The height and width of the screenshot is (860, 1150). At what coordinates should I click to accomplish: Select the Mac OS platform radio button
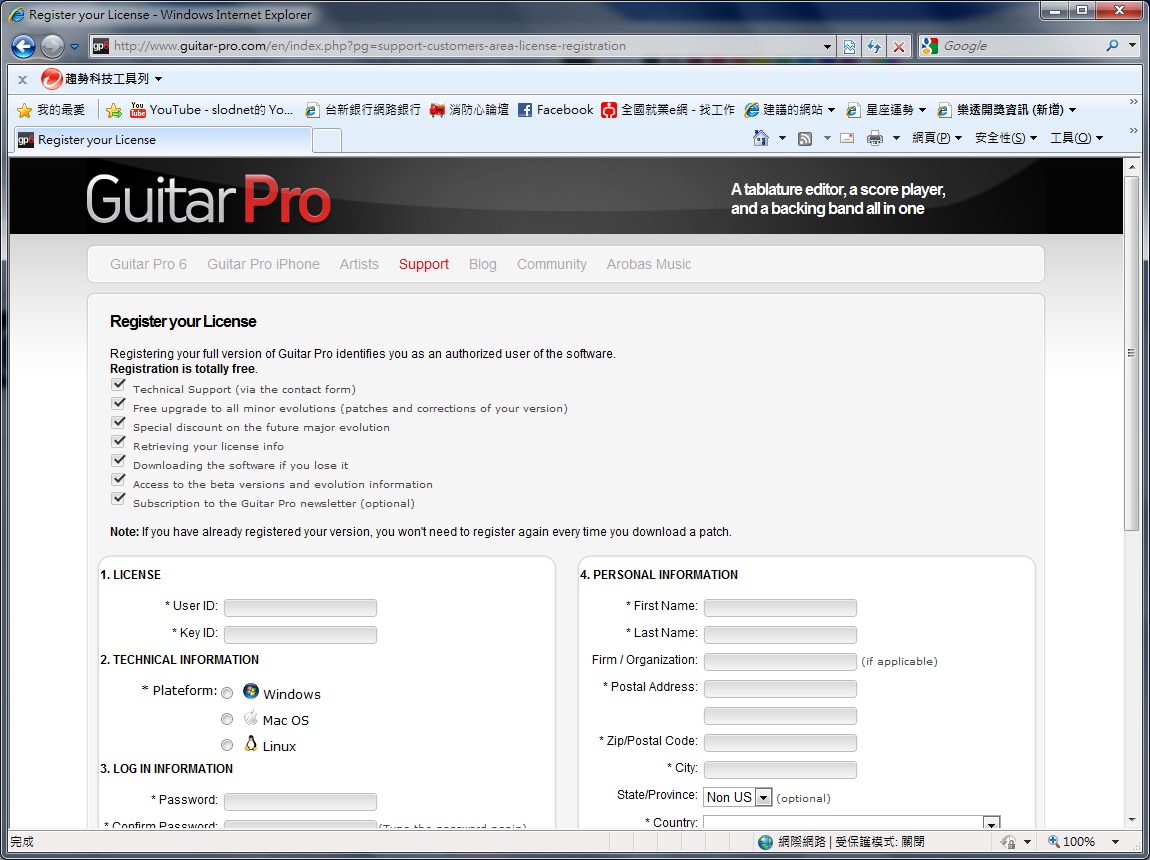[227, 719]
